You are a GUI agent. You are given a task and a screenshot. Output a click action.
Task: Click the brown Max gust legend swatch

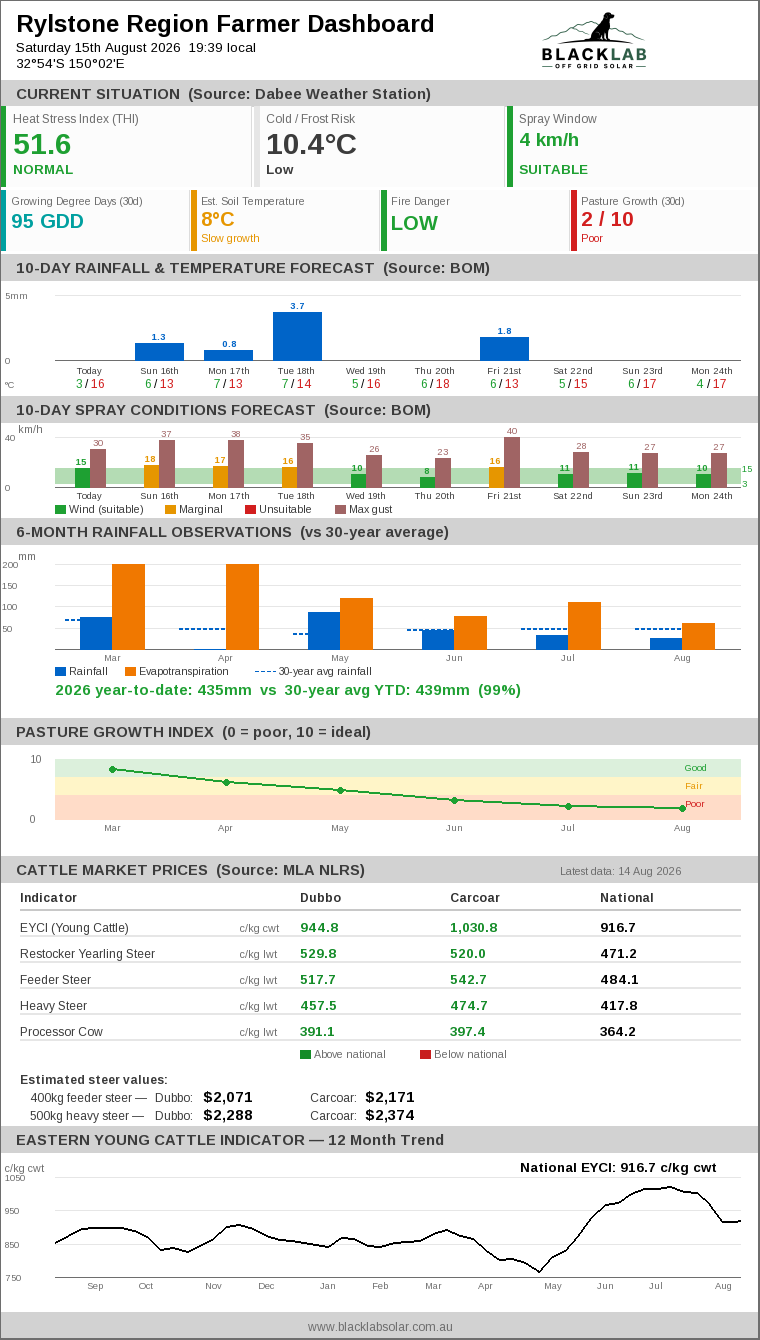click(340, 510)
